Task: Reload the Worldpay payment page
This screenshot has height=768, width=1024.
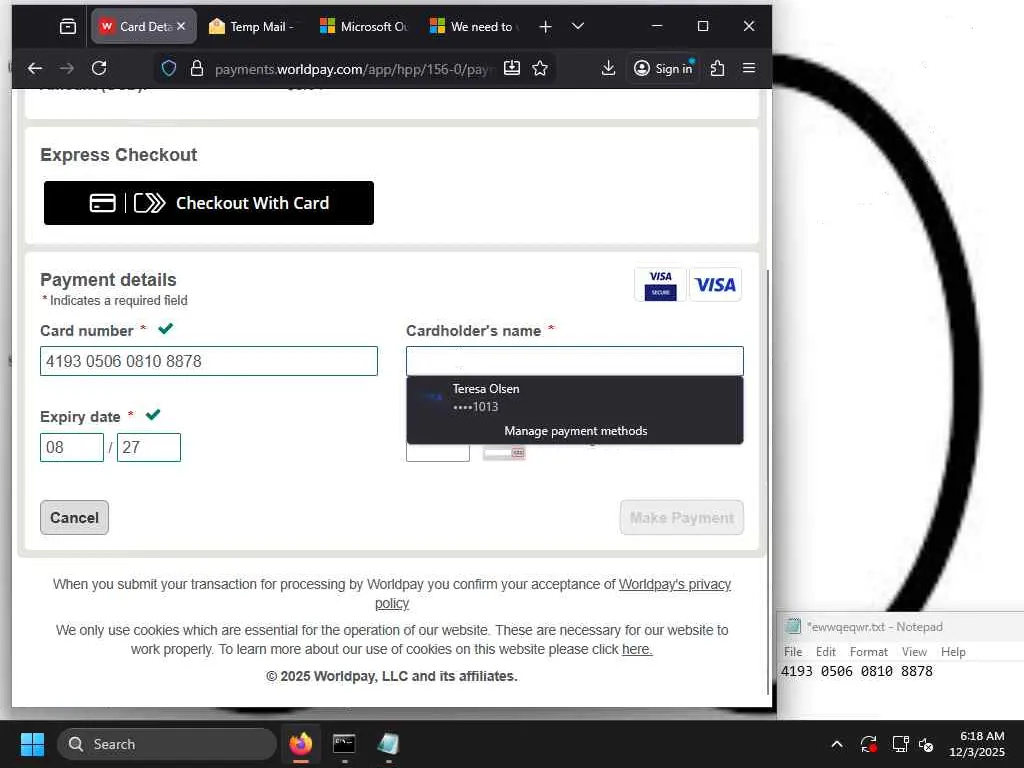Action: [x=99, y=68]
